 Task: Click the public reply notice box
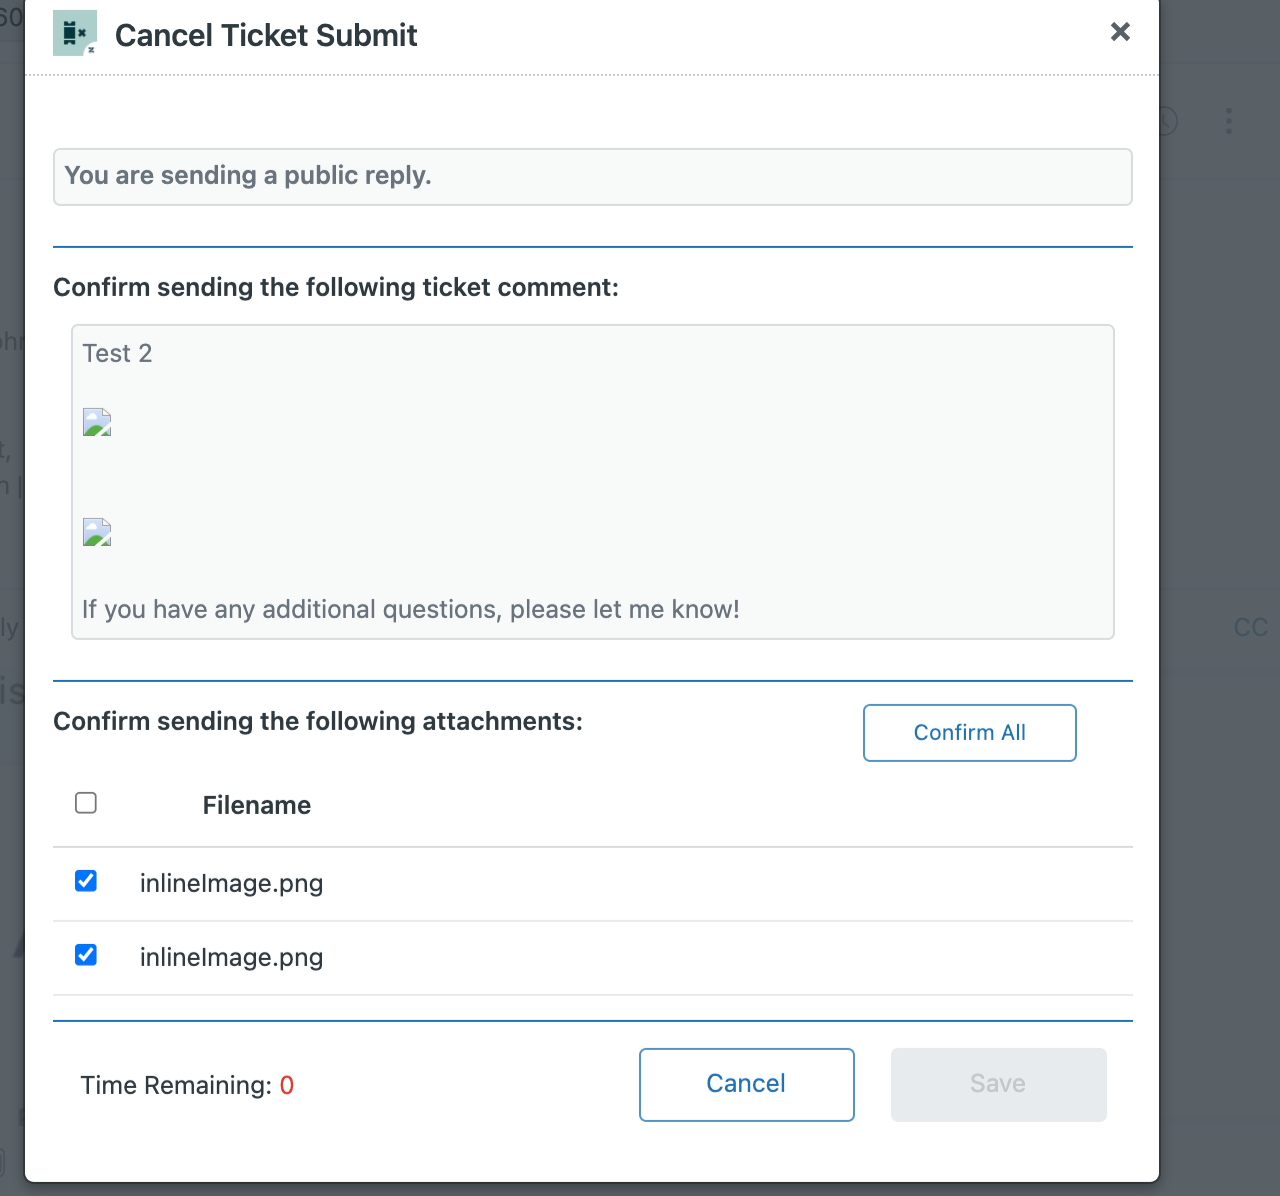592,177
